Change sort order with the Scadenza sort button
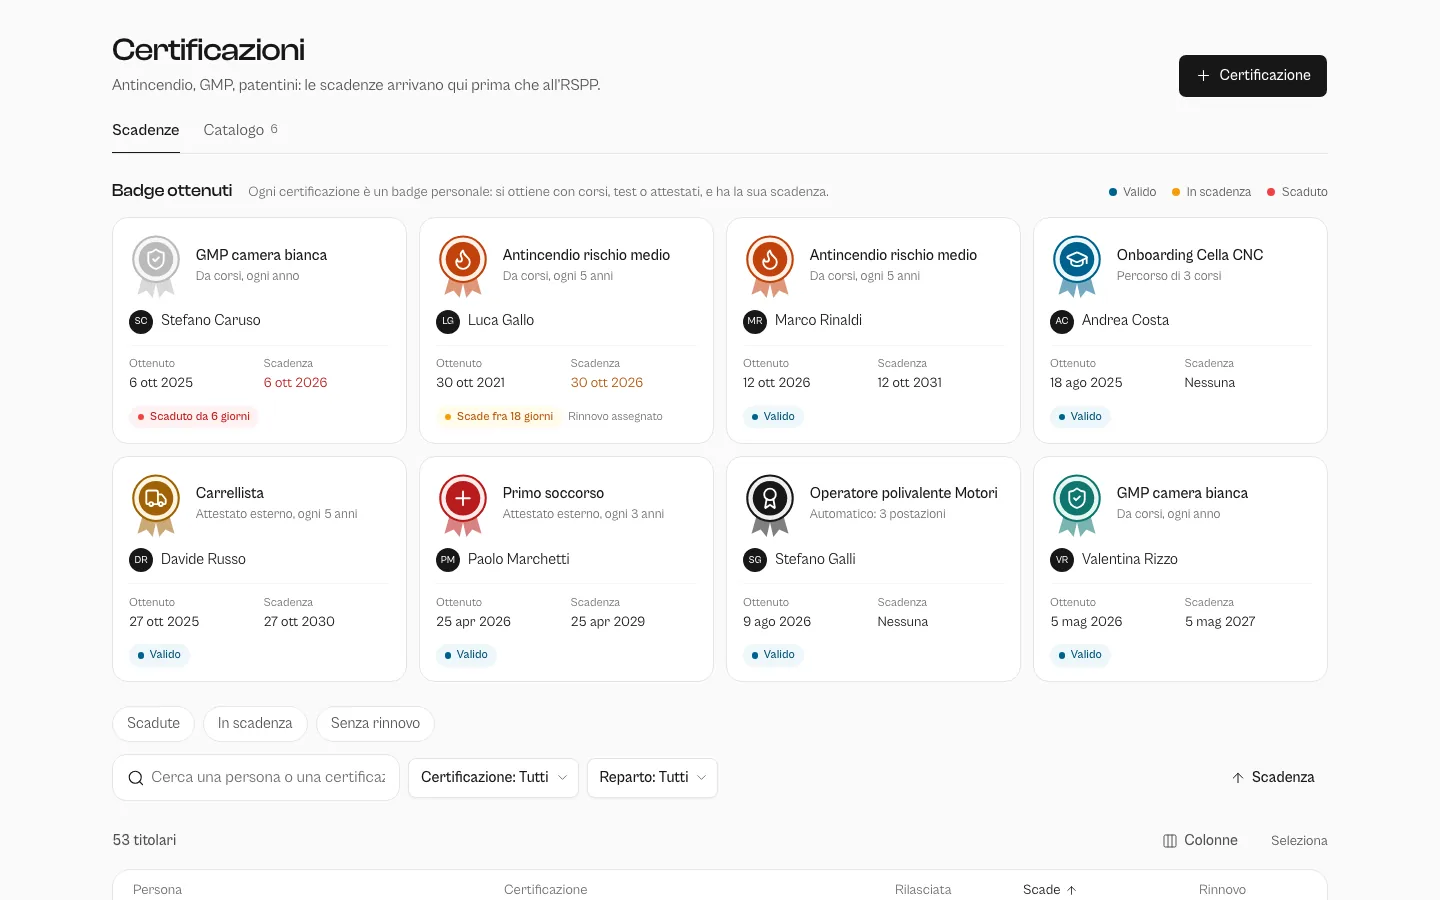The width and height of the screenshot is (1440, 900). [x=1273, y=778]
